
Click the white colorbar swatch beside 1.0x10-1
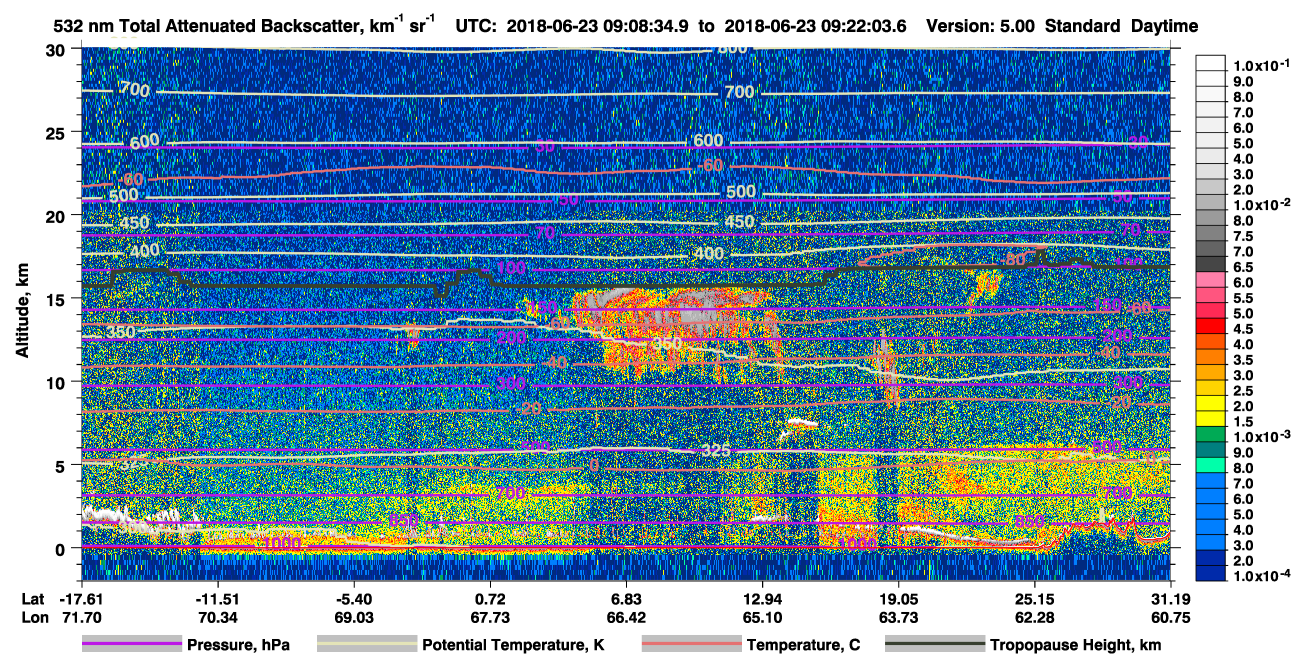[x=1212, y=62]
